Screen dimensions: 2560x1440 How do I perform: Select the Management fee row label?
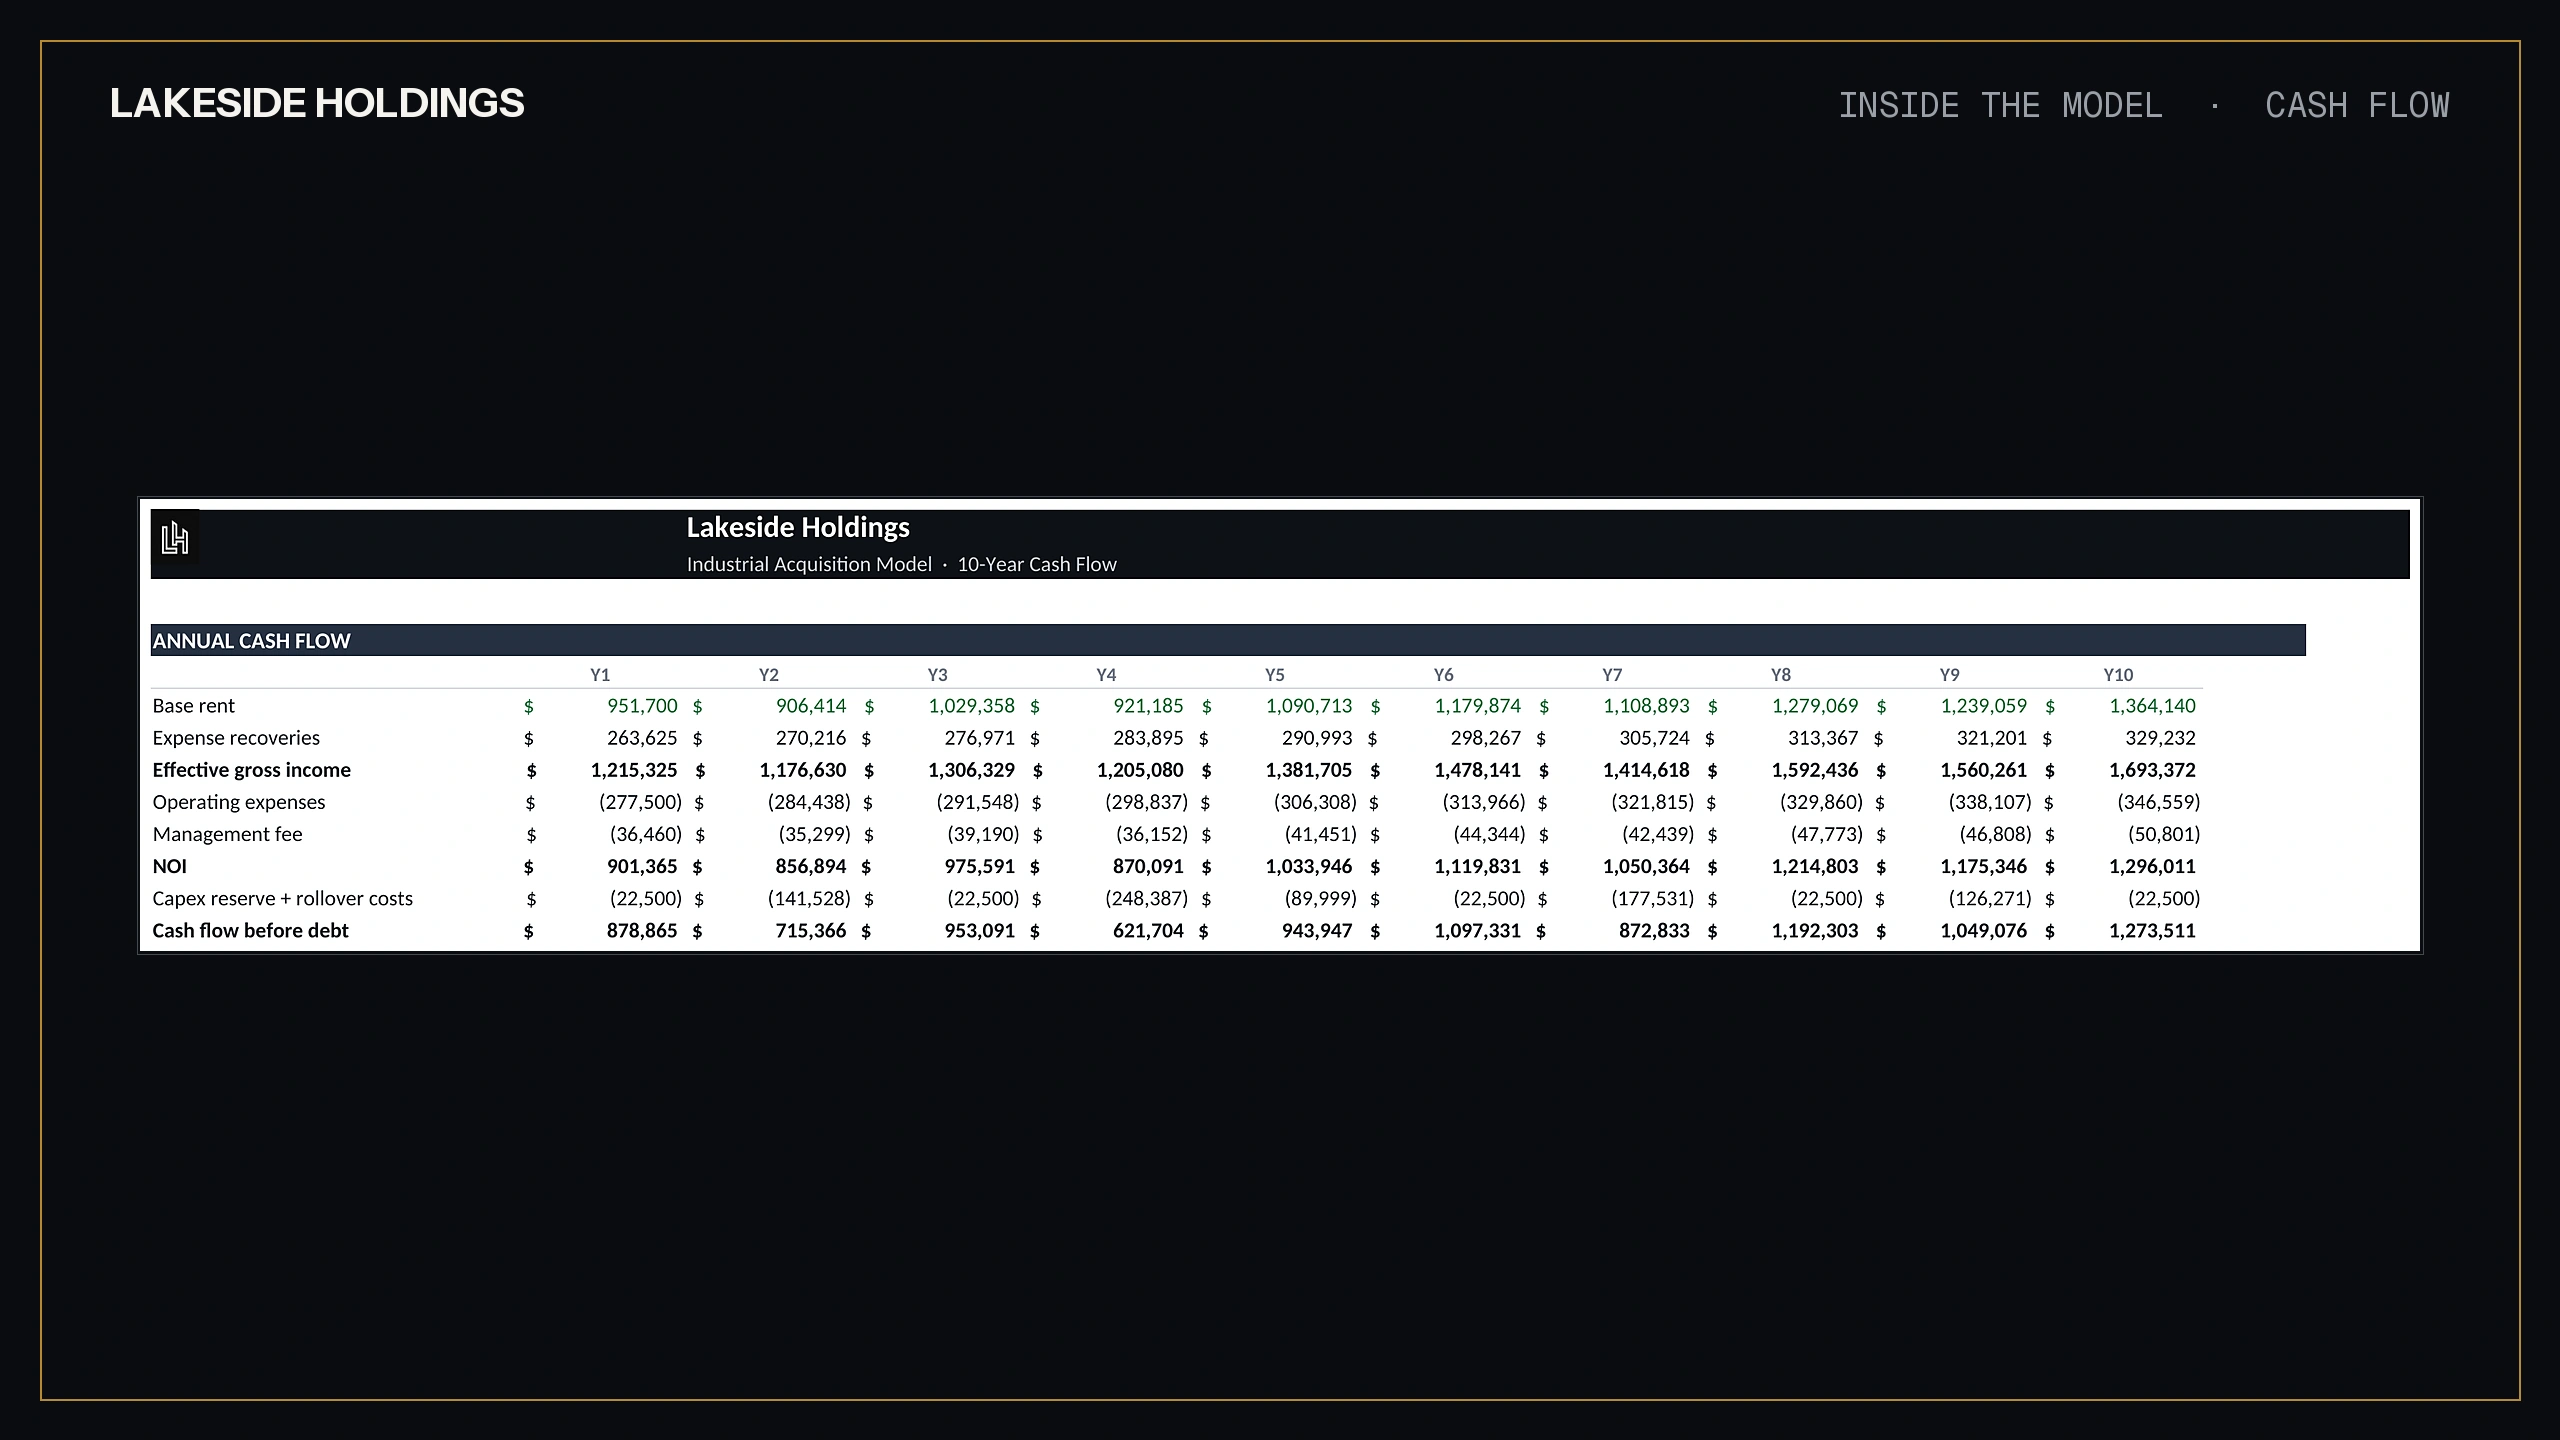coord(227,834)
